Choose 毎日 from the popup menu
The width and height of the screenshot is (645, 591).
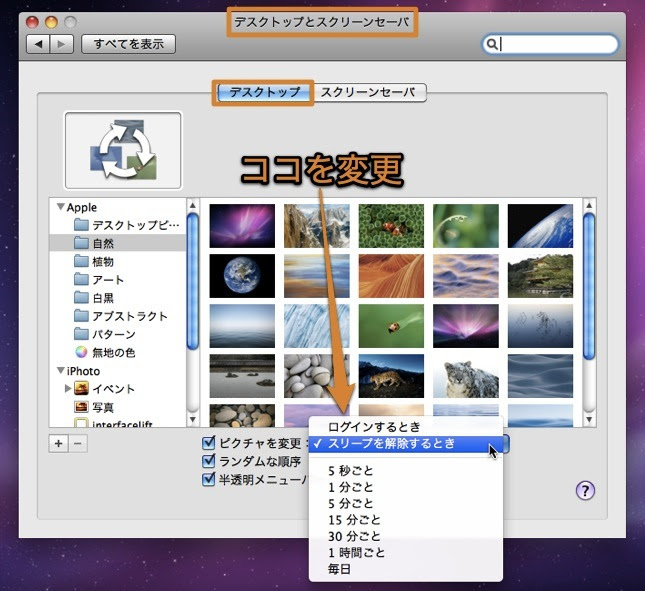pos(406,569)
